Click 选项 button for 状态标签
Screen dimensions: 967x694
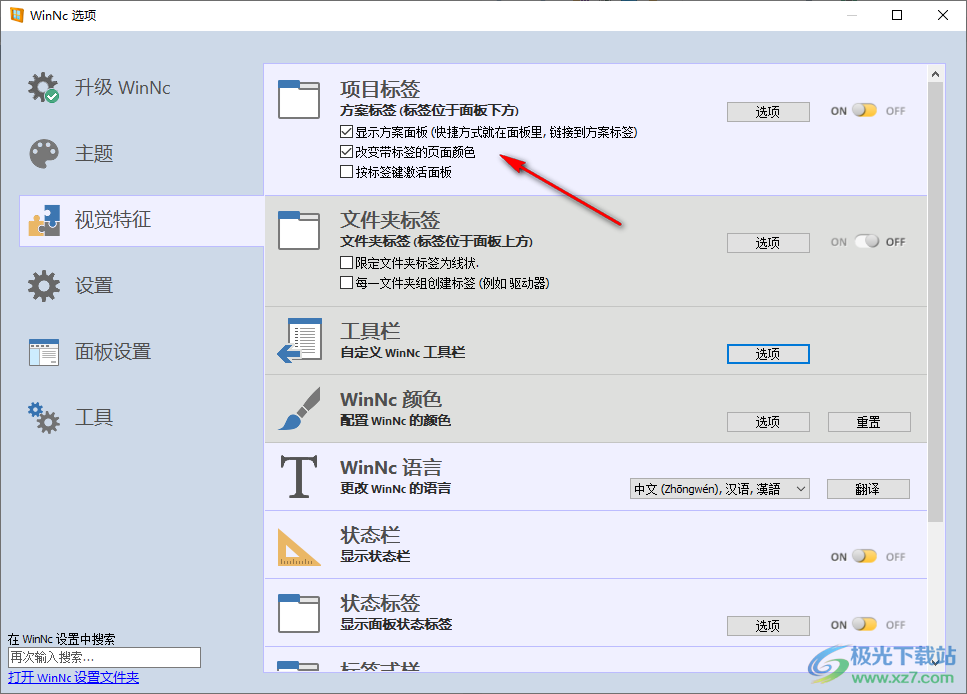tap(768, 626)
